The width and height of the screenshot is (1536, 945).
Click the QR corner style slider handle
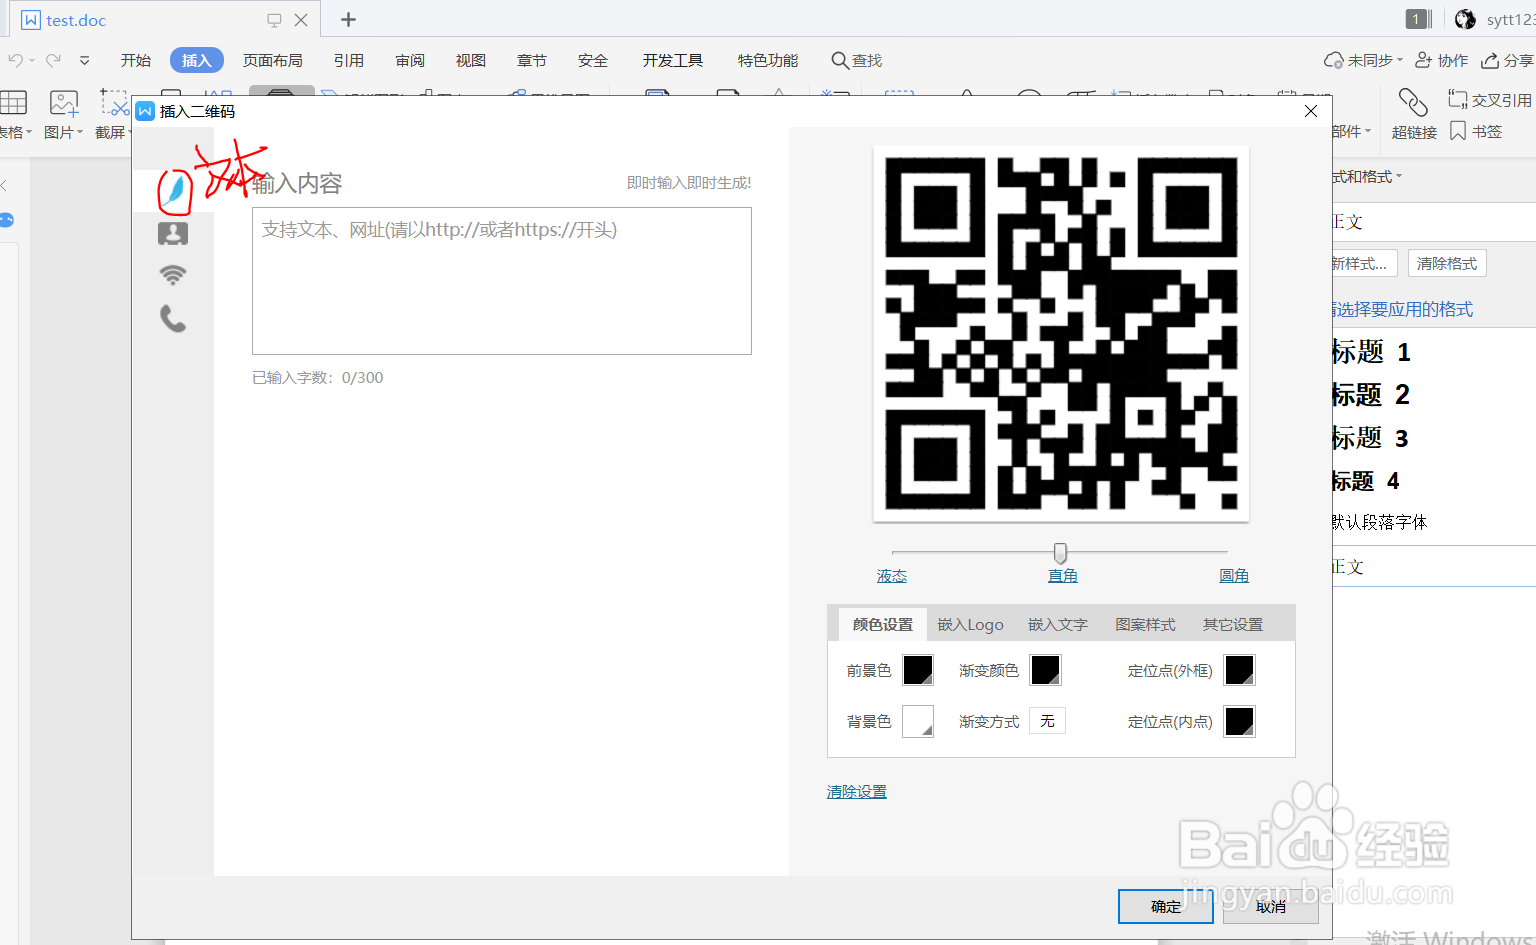(x=1060, y=553)
